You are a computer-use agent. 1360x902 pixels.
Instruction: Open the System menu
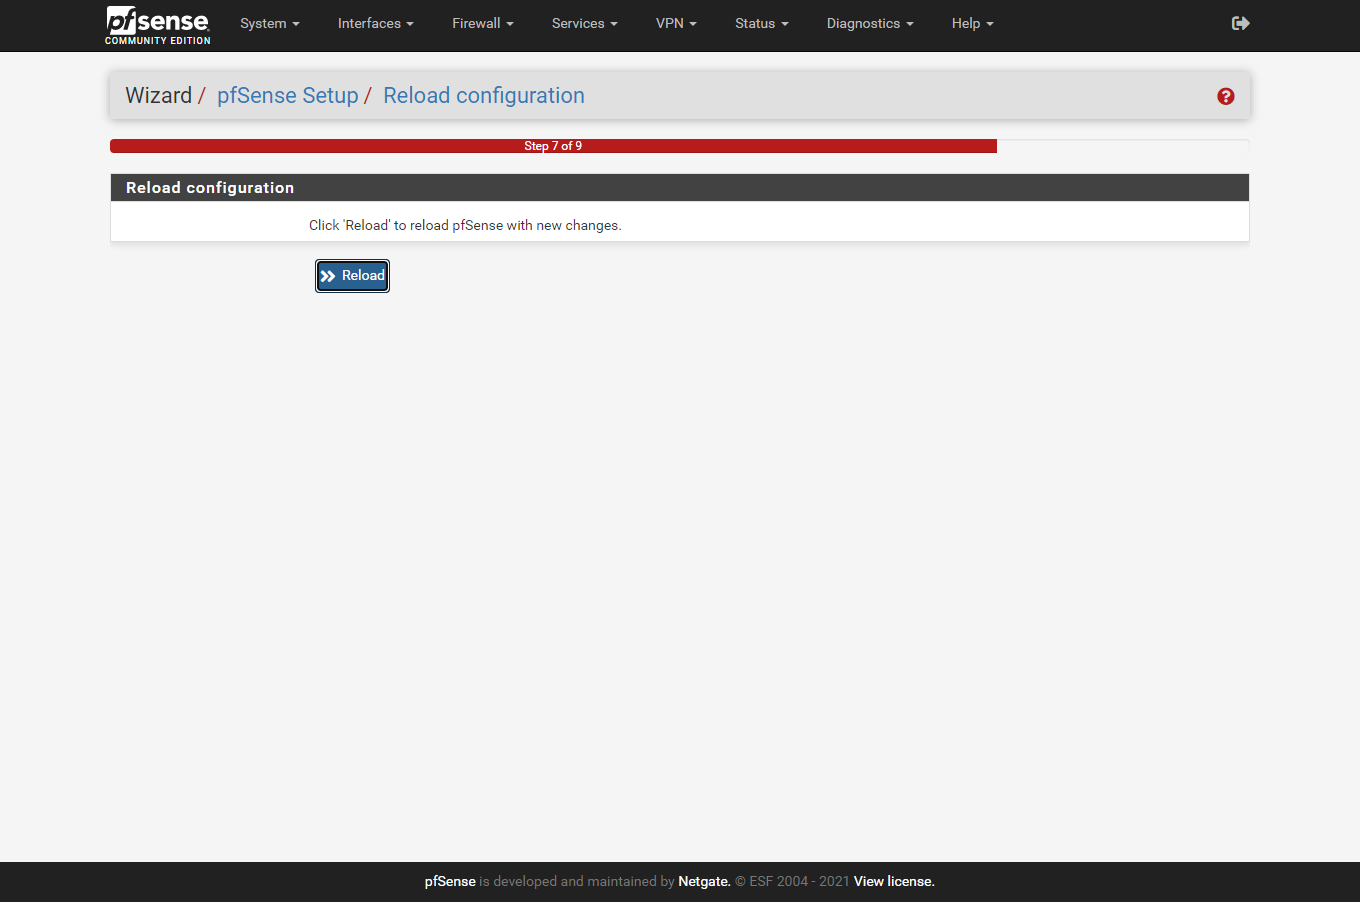tap(270, 23)
